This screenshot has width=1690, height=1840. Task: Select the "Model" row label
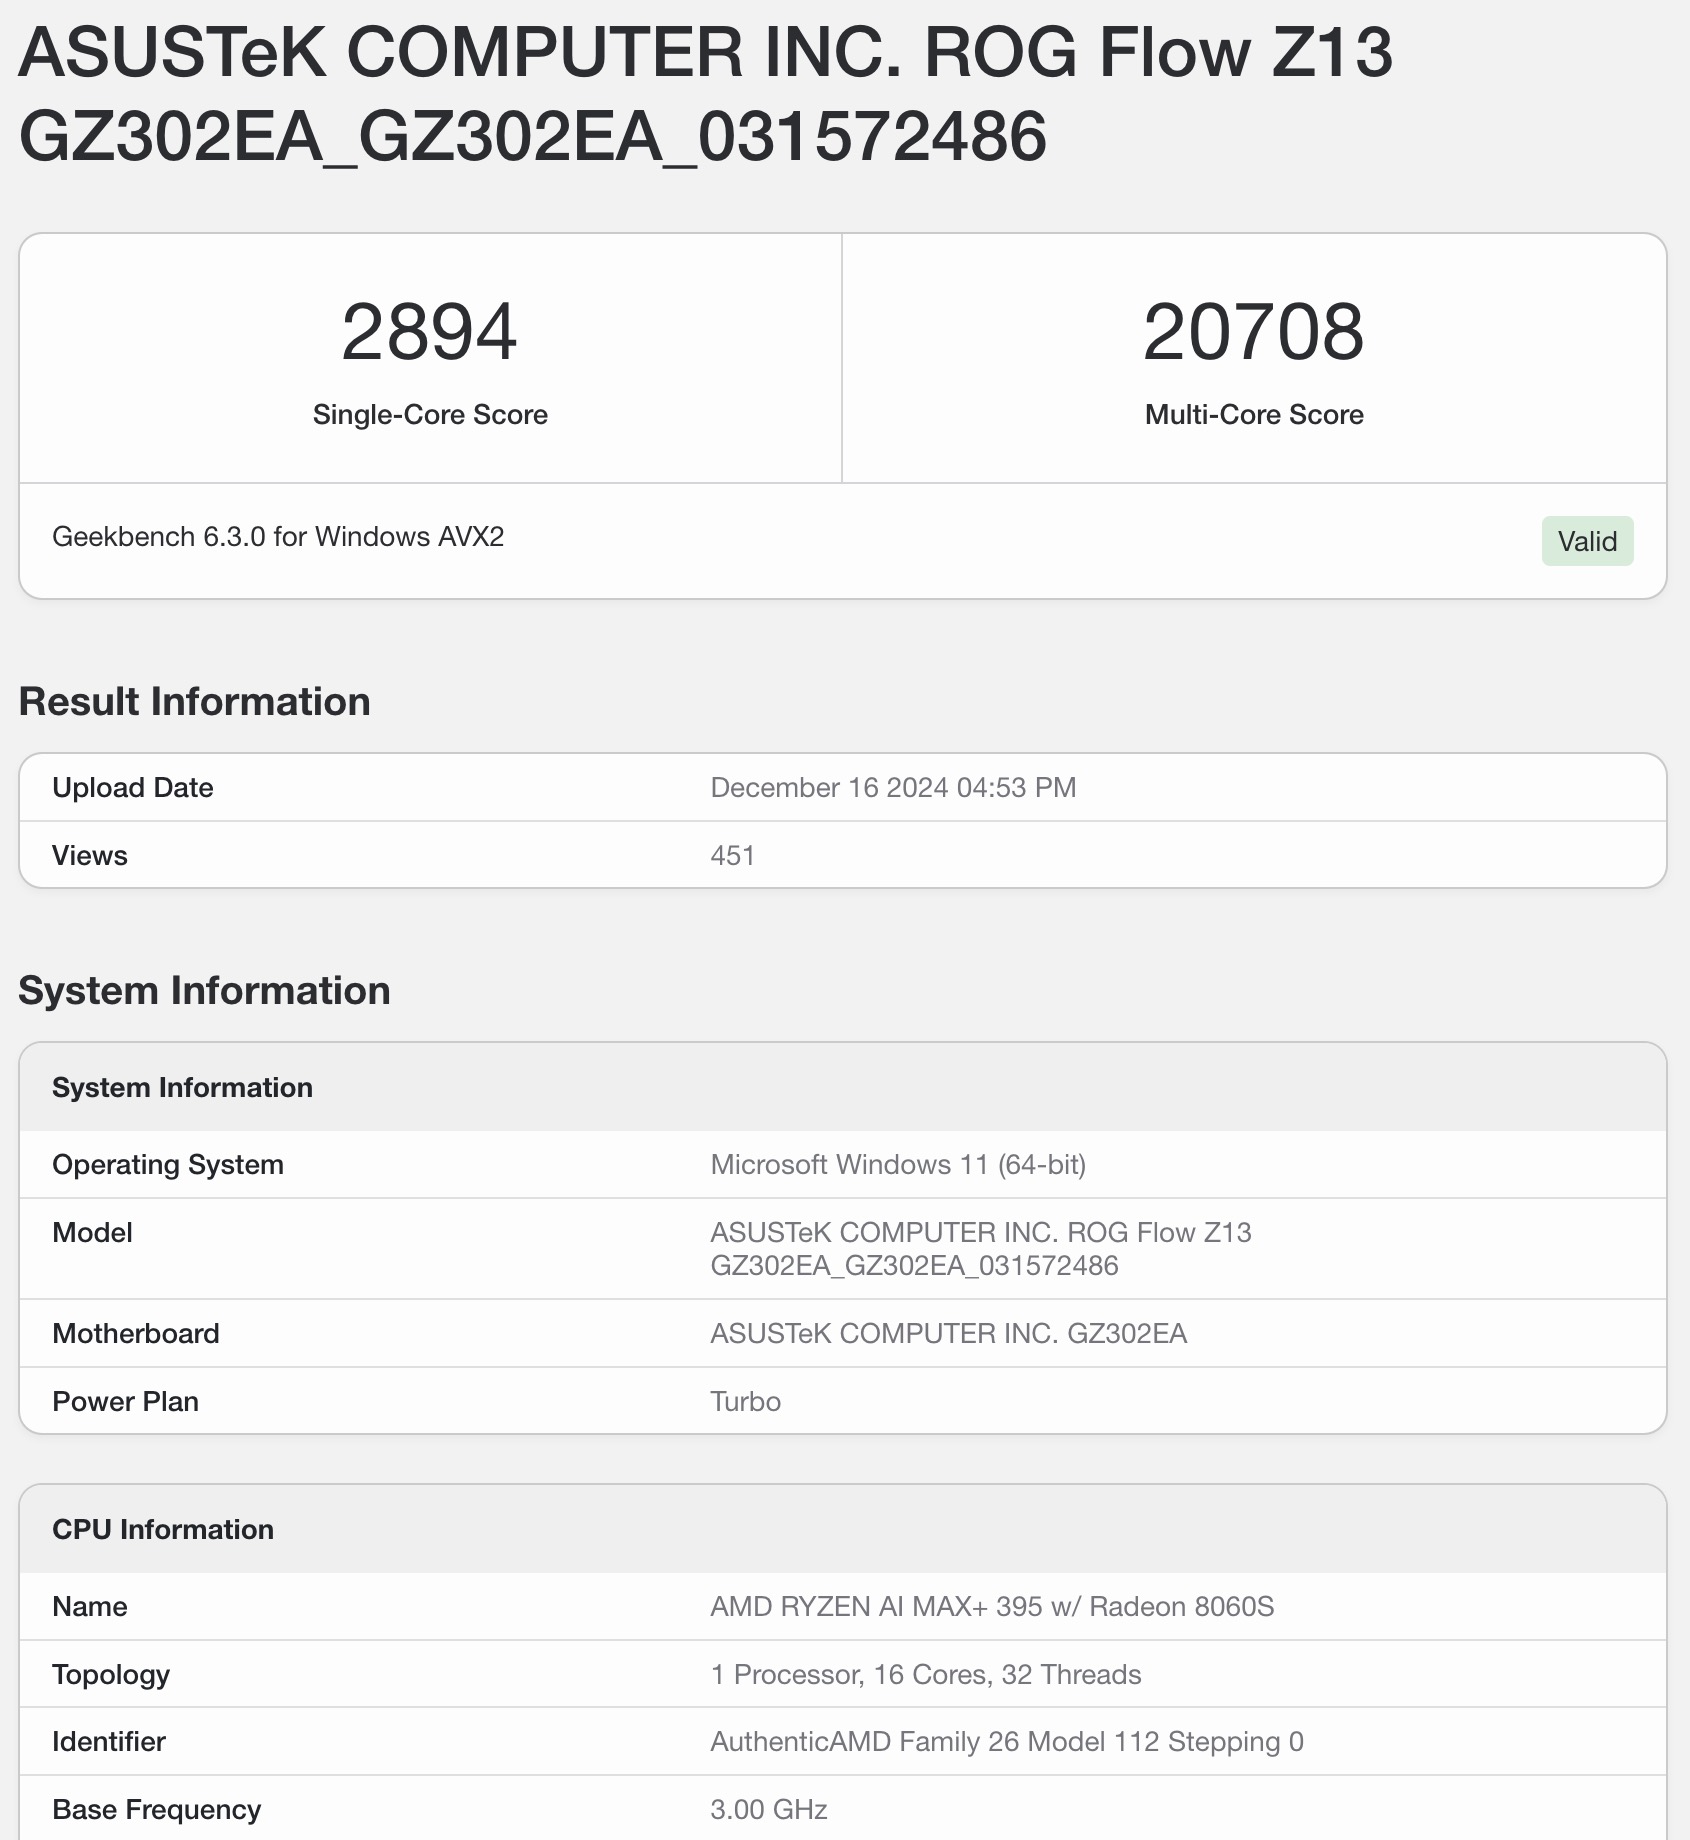pyautogui.click(x=92, y=1233)
